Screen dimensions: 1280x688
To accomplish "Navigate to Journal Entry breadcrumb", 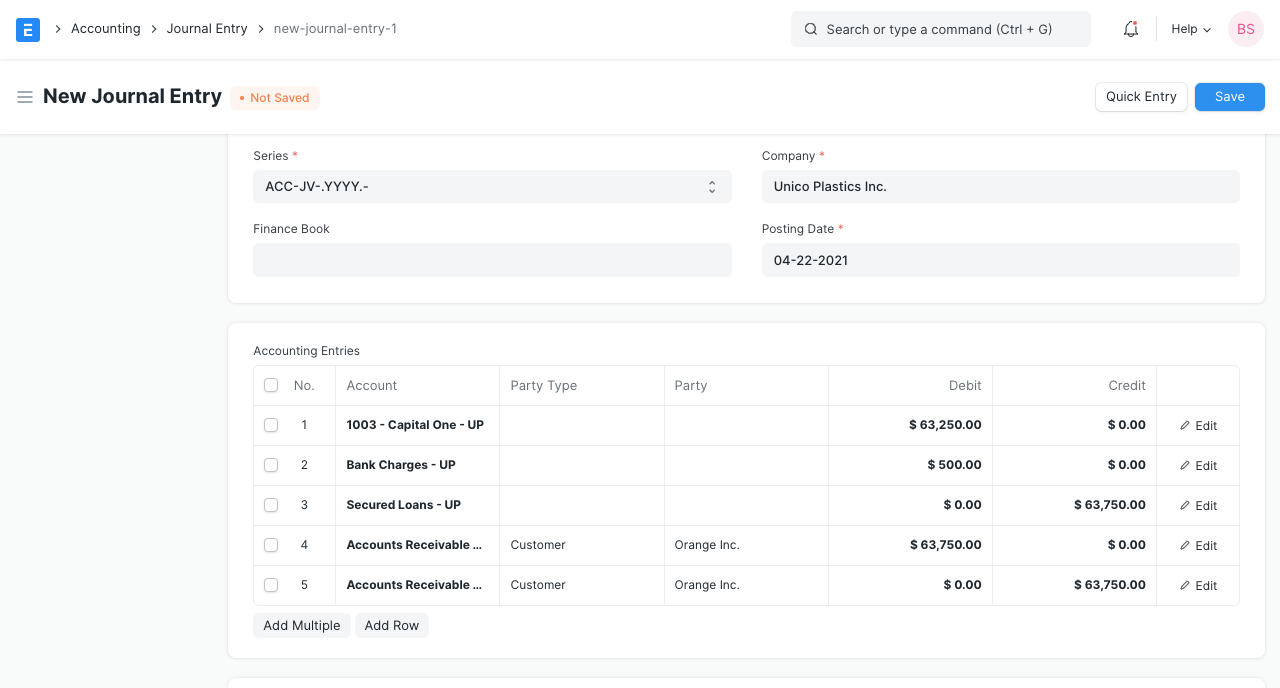I will tap(207, 29).
